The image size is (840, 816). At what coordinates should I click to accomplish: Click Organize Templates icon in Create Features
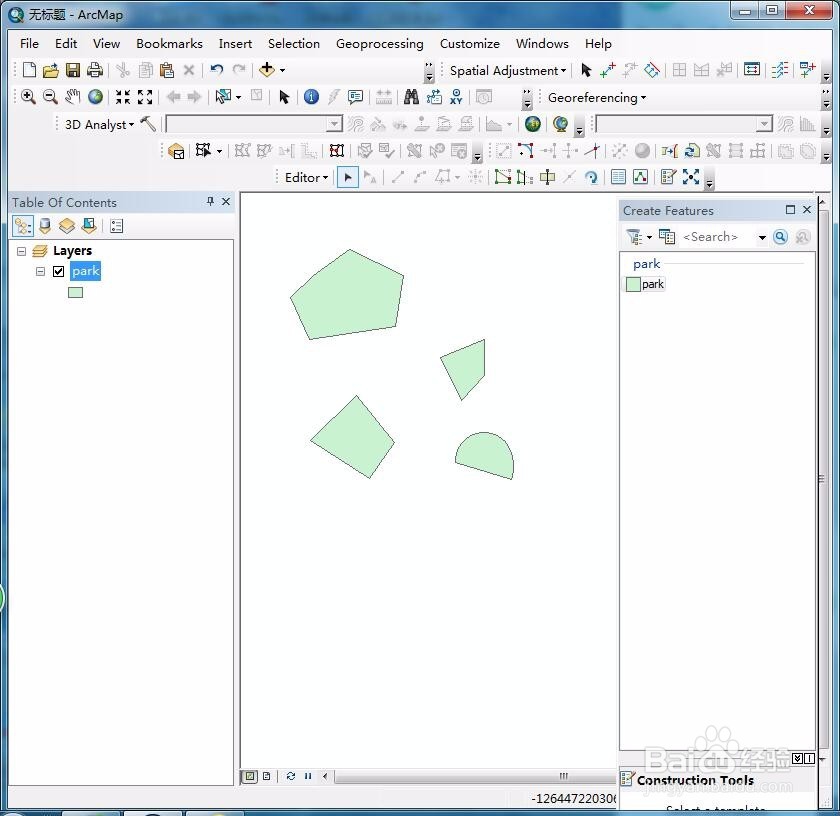pos(667,237)
